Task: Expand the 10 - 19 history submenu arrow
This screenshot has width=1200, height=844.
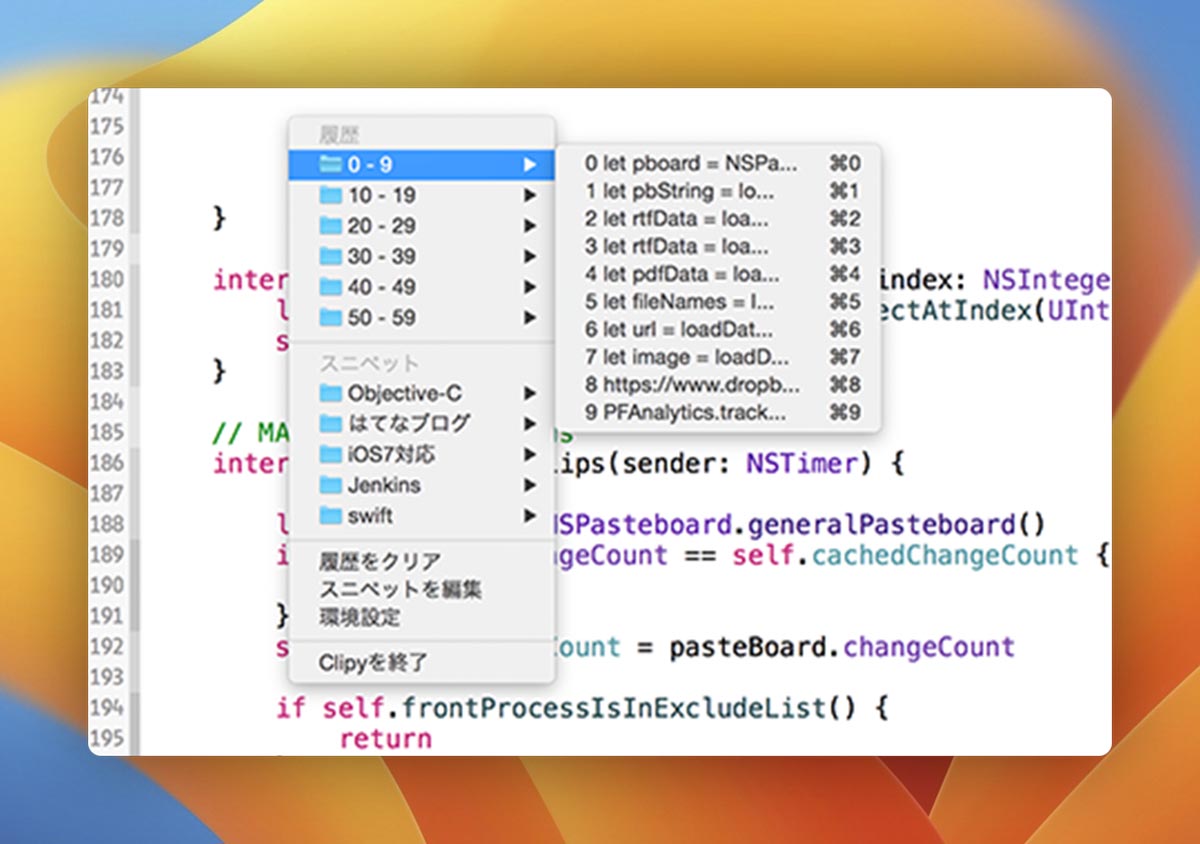Action: tap(530, 195)
